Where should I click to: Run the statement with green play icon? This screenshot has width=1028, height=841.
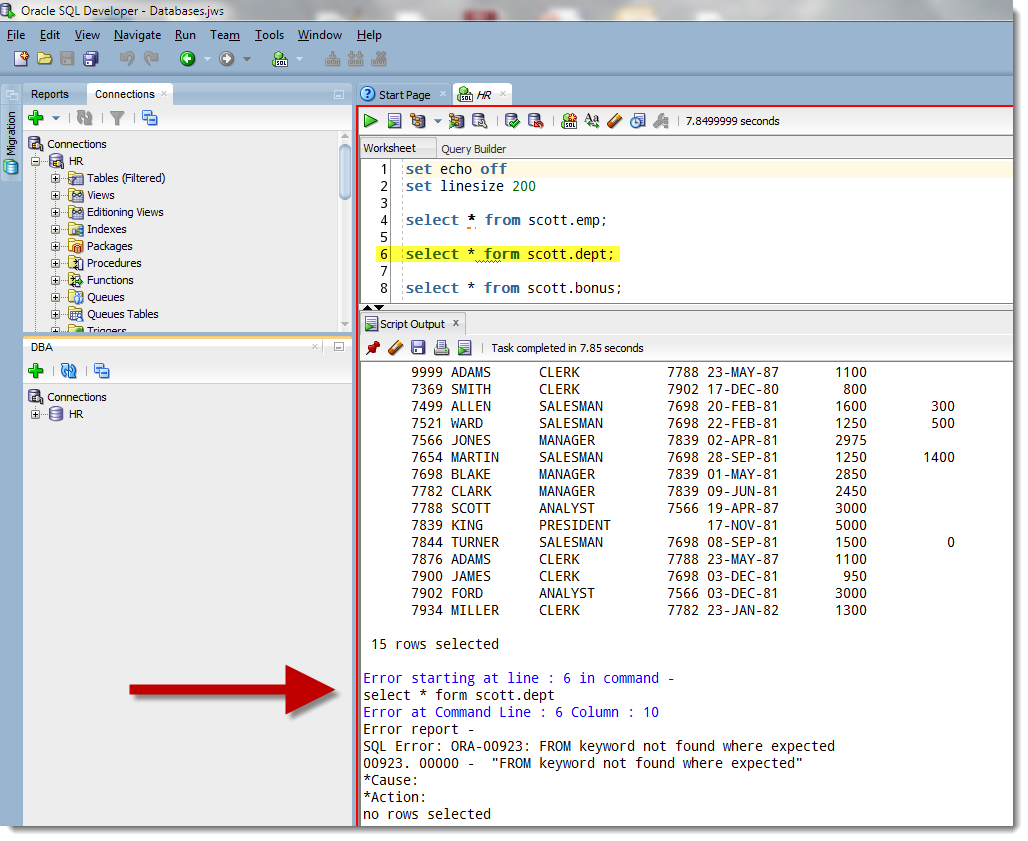(x=370, y=121)
